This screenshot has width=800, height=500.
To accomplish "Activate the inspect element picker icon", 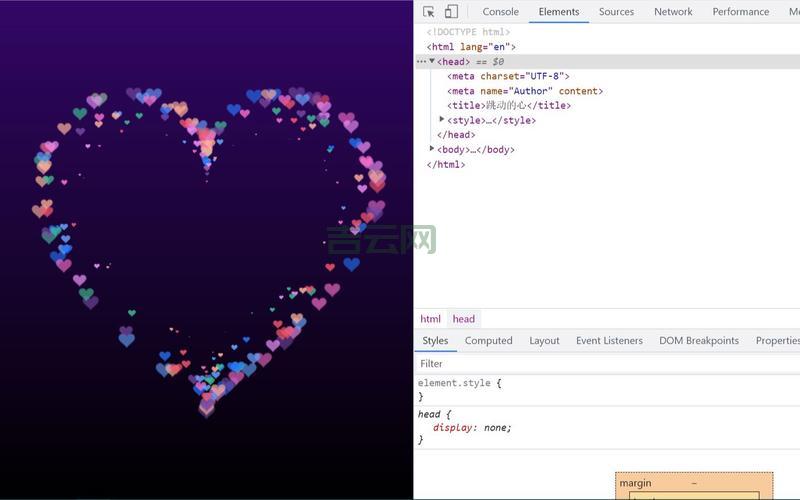I will pyautogui.click(x=429, y=12).
